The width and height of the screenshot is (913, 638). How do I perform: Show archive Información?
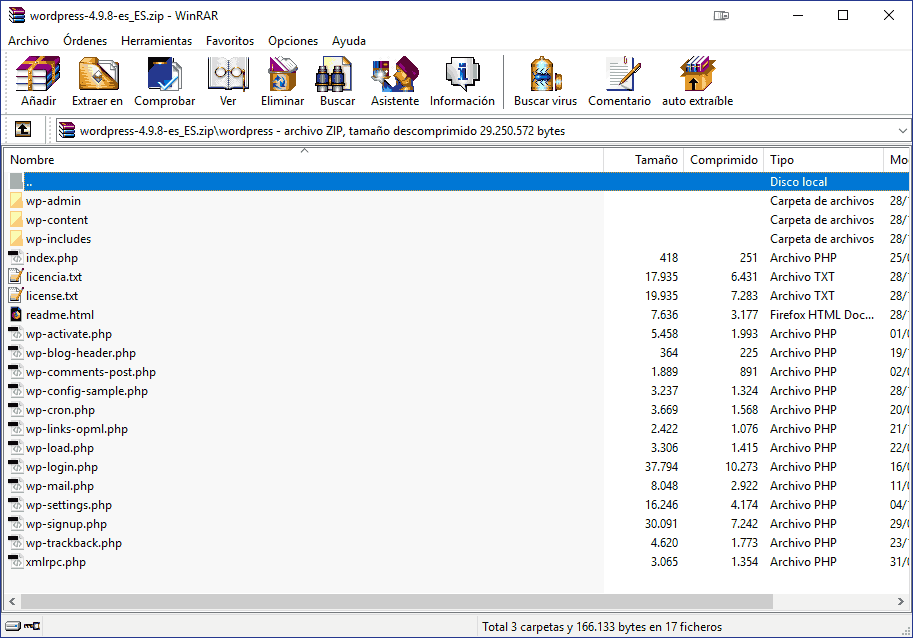(x=462, y=82)
